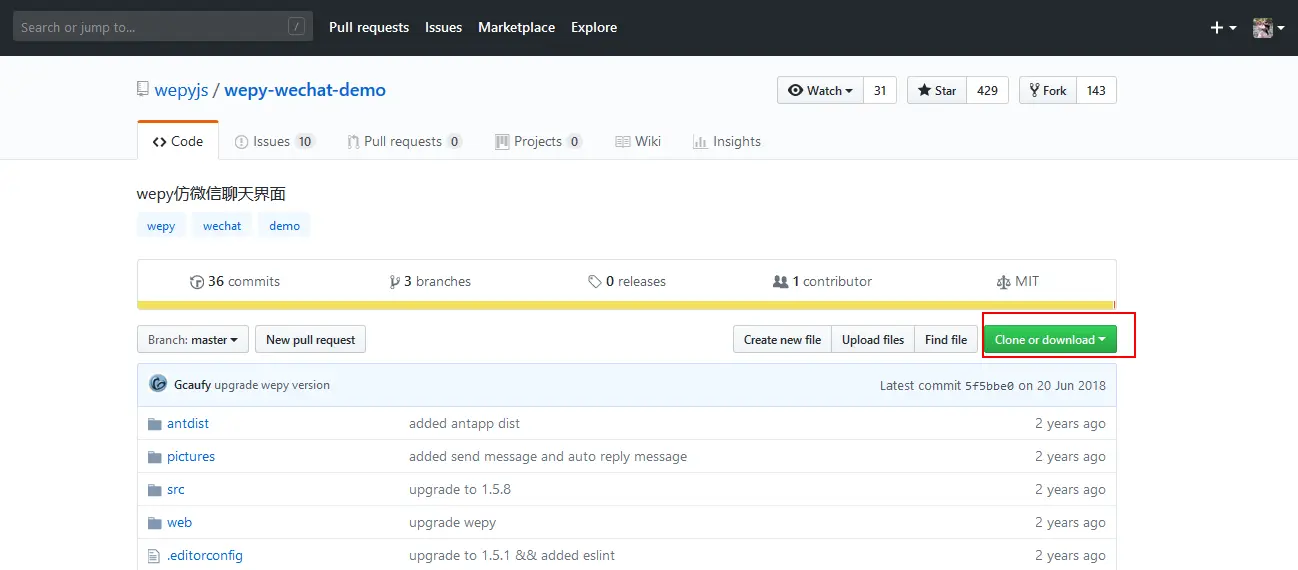Click the contributors people icon

[780, 282]
